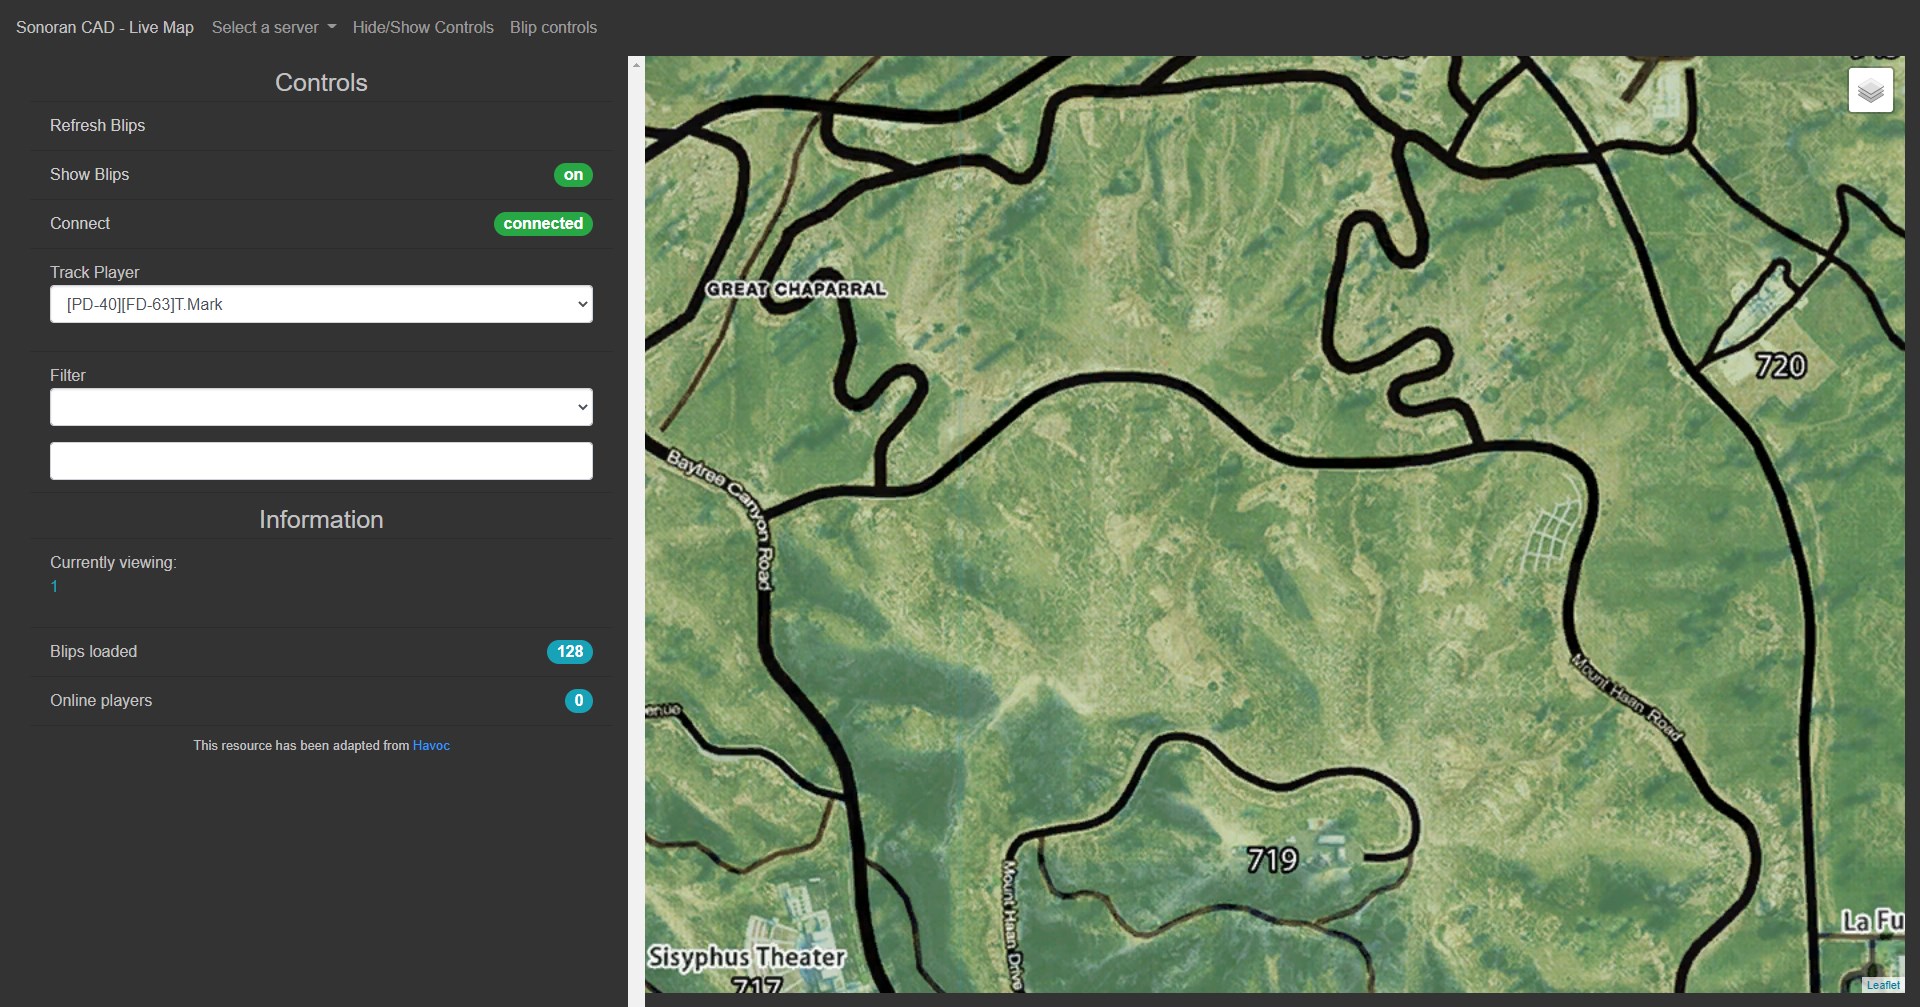Image resolution: width=1920 pixels, height=1007 pixels.
Task: Click the scrollbar up arrow beside the controls
Action: tap(636, 64)
